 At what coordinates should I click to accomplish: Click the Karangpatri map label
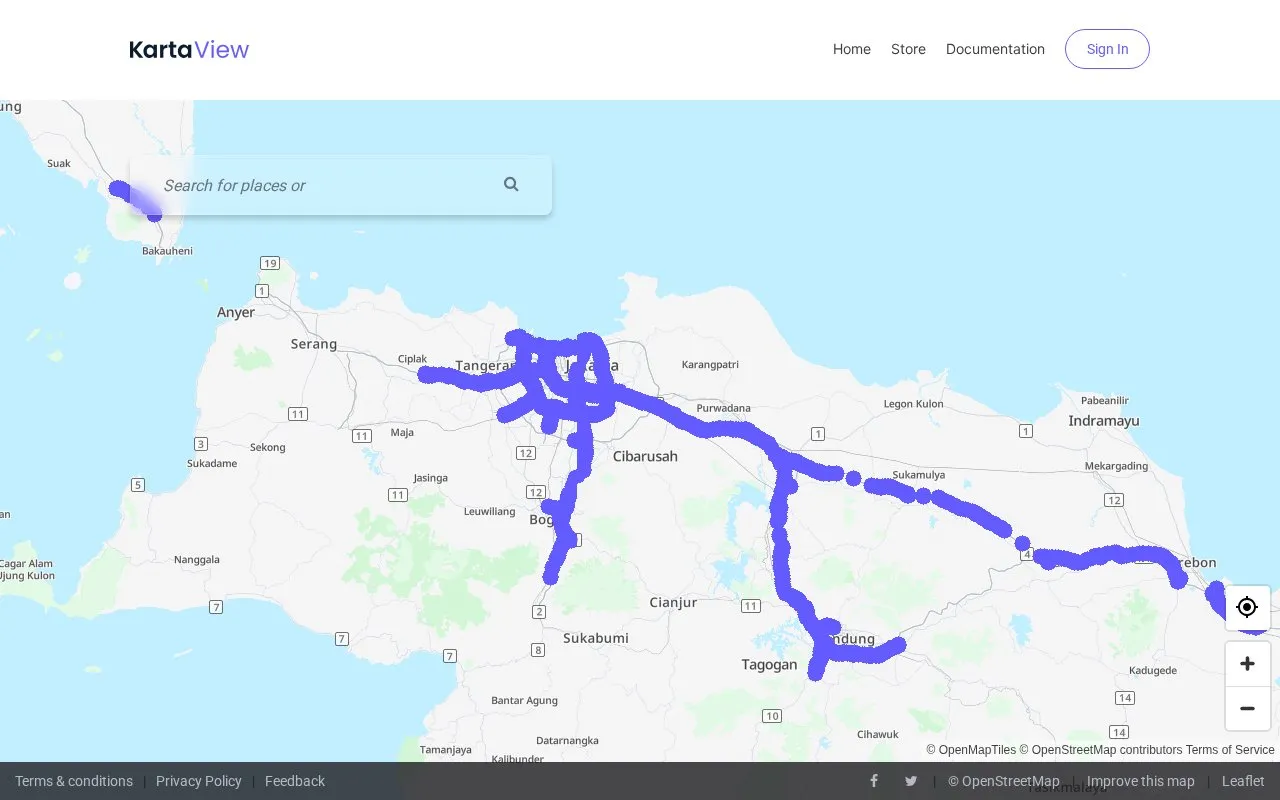click(710, 365)
